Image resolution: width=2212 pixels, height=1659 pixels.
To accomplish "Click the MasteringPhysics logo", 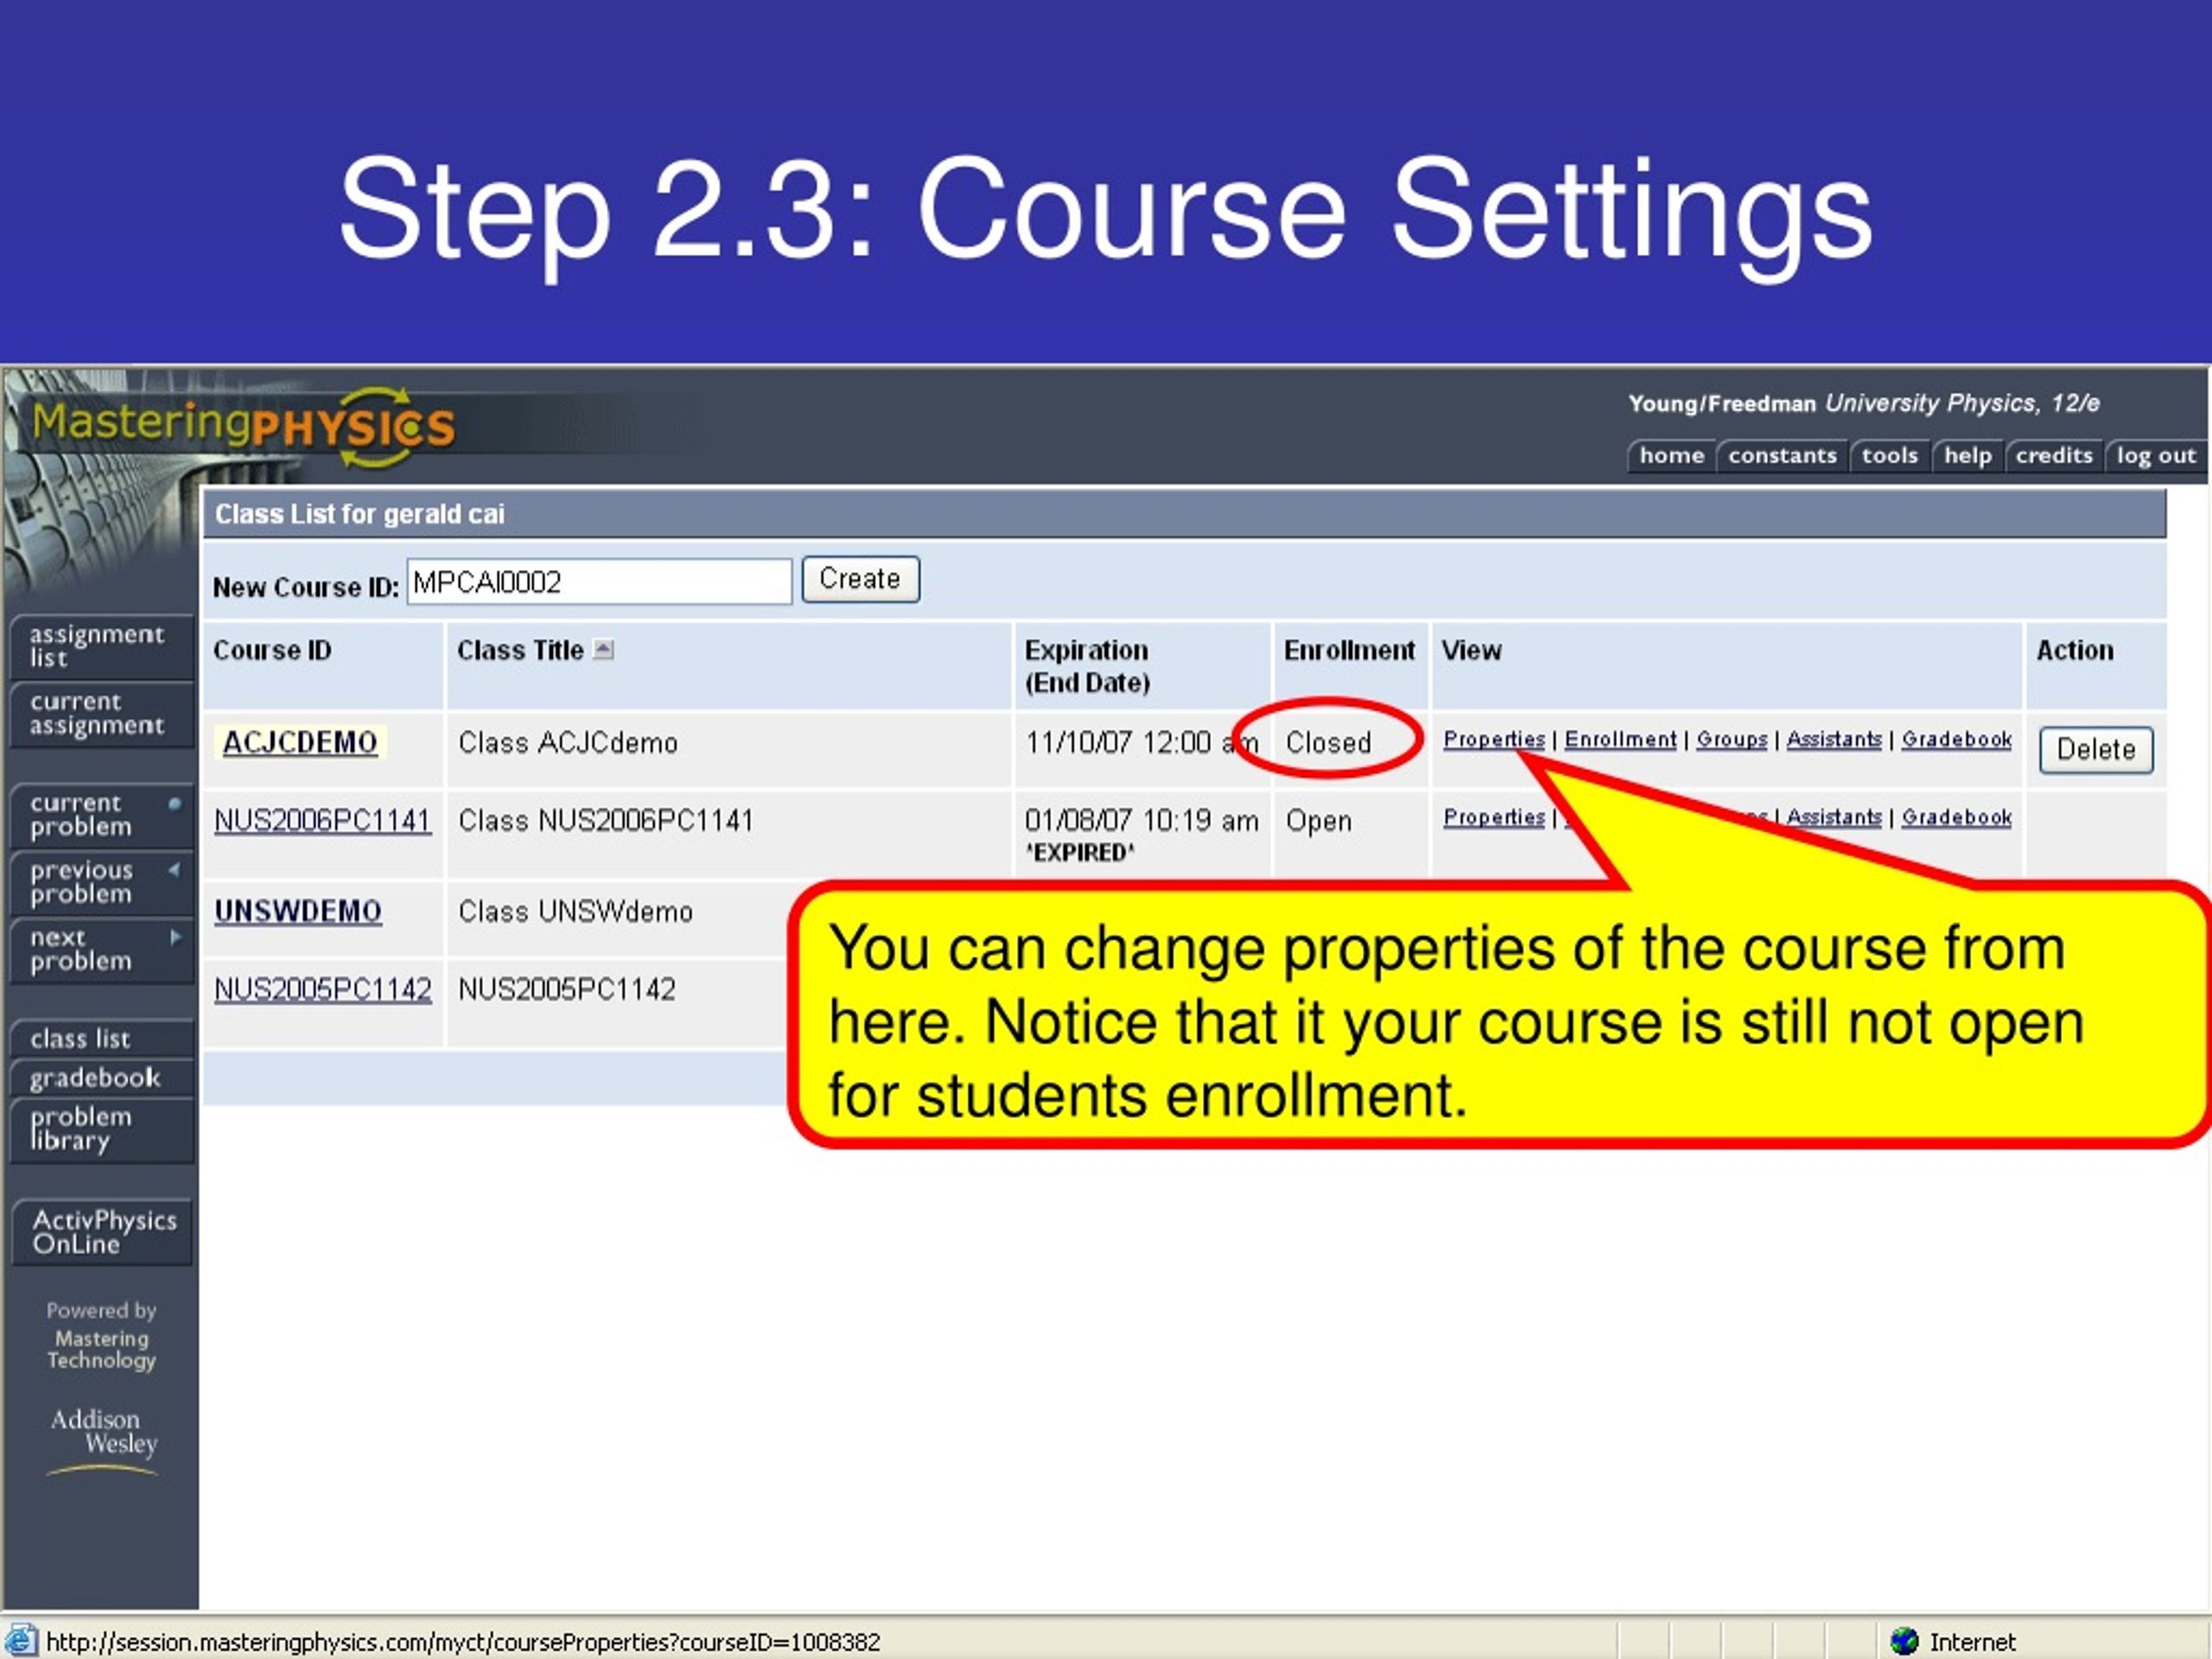I will pos(244,426).
